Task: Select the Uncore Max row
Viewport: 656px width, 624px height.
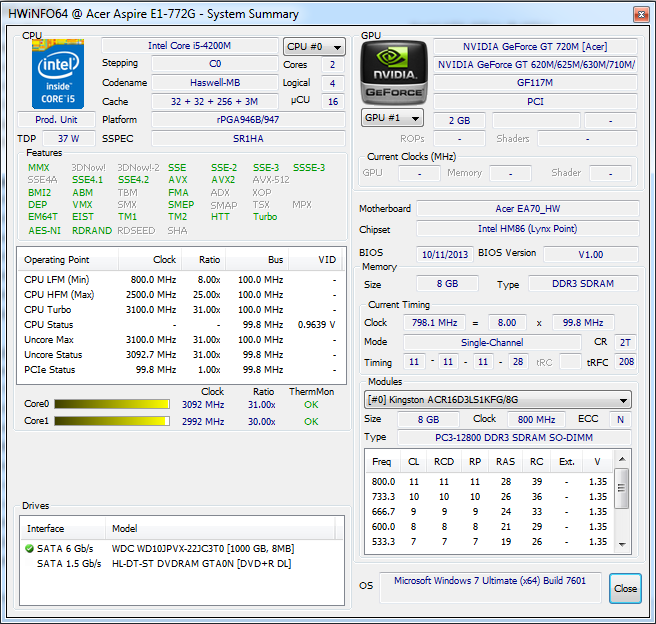Action: click(x=181, y=340)
